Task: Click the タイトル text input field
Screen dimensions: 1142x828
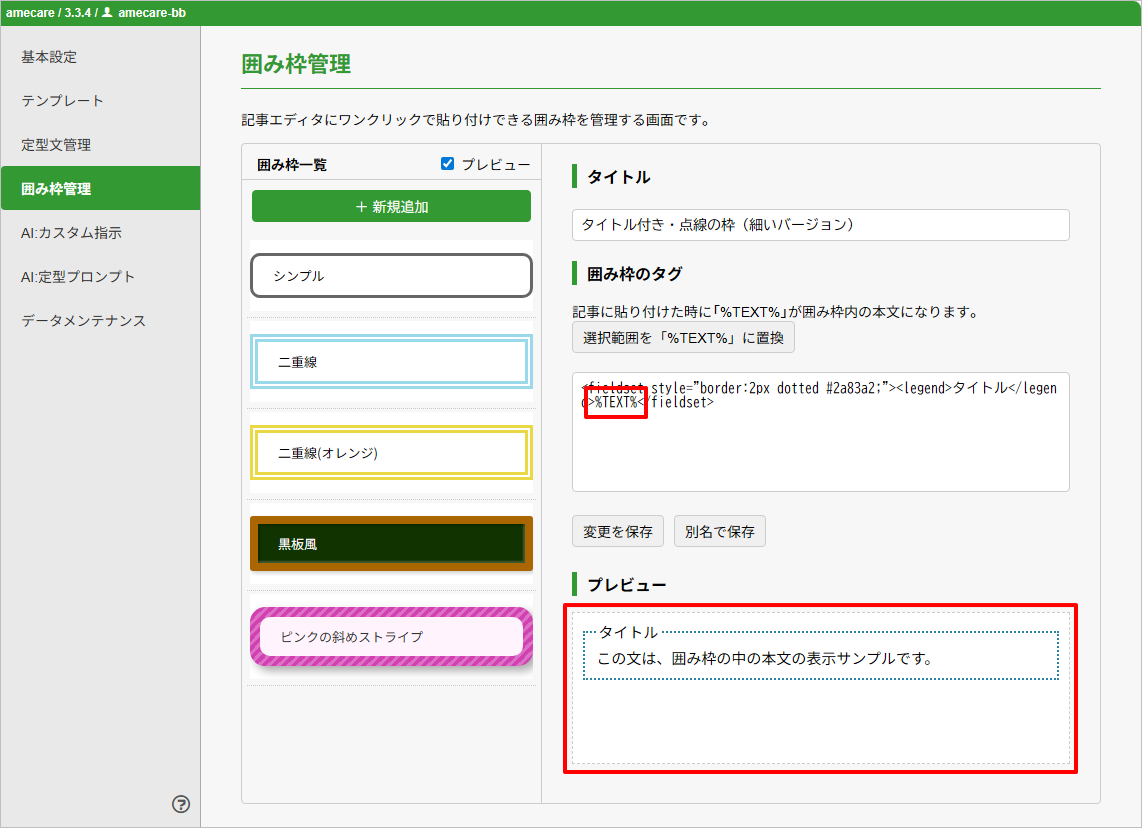Action: tap(820, 225)
